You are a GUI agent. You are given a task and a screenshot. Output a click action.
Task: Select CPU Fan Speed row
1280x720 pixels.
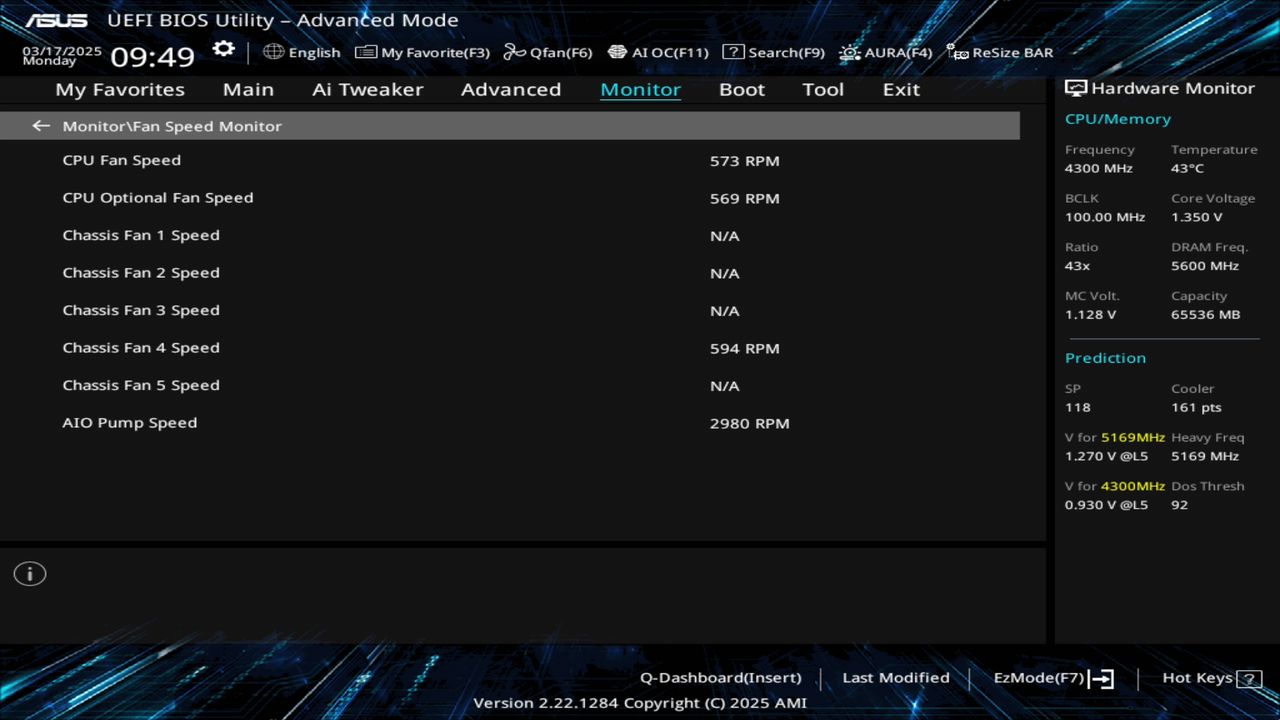[510, 160]
